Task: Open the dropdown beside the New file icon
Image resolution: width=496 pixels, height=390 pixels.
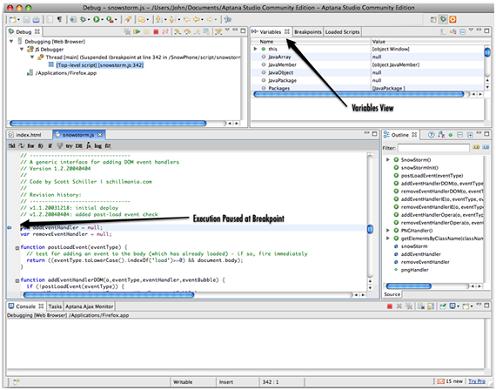Action: pos(18,20)
